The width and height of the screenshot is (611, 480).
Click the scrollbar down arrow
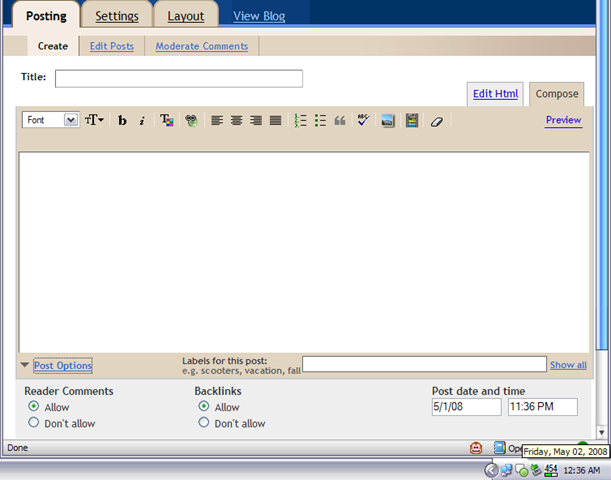(602, 432)
